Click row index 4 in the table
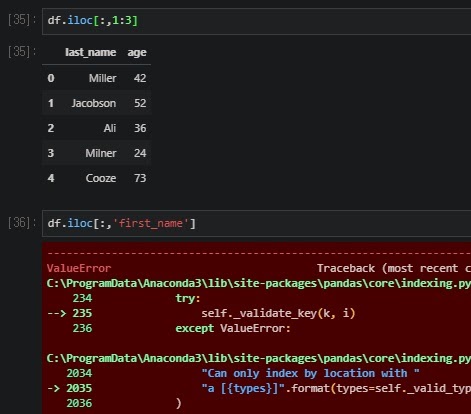The height and width of the screenshot is (414, 471). tap(51, 178)
